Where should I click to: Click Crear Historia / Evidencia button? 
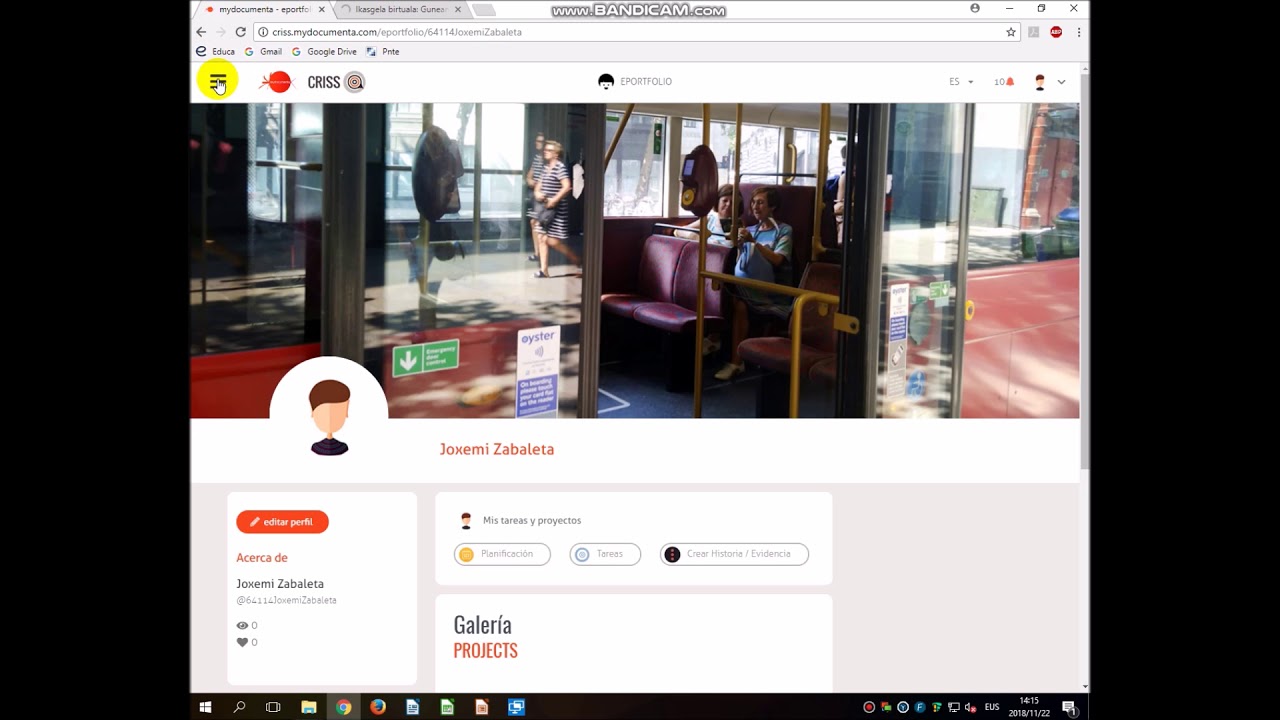734,554
